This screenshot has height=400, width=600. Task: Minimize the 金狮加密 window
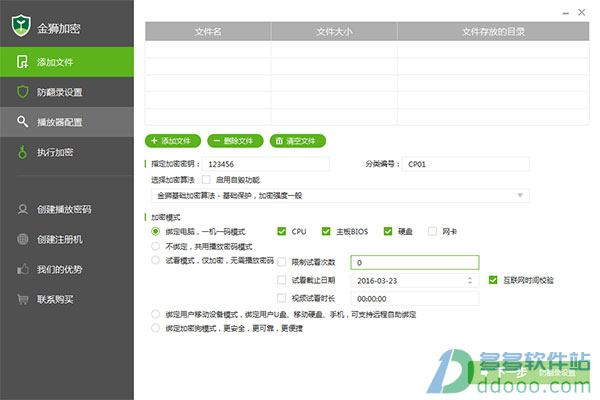point(566,13)
